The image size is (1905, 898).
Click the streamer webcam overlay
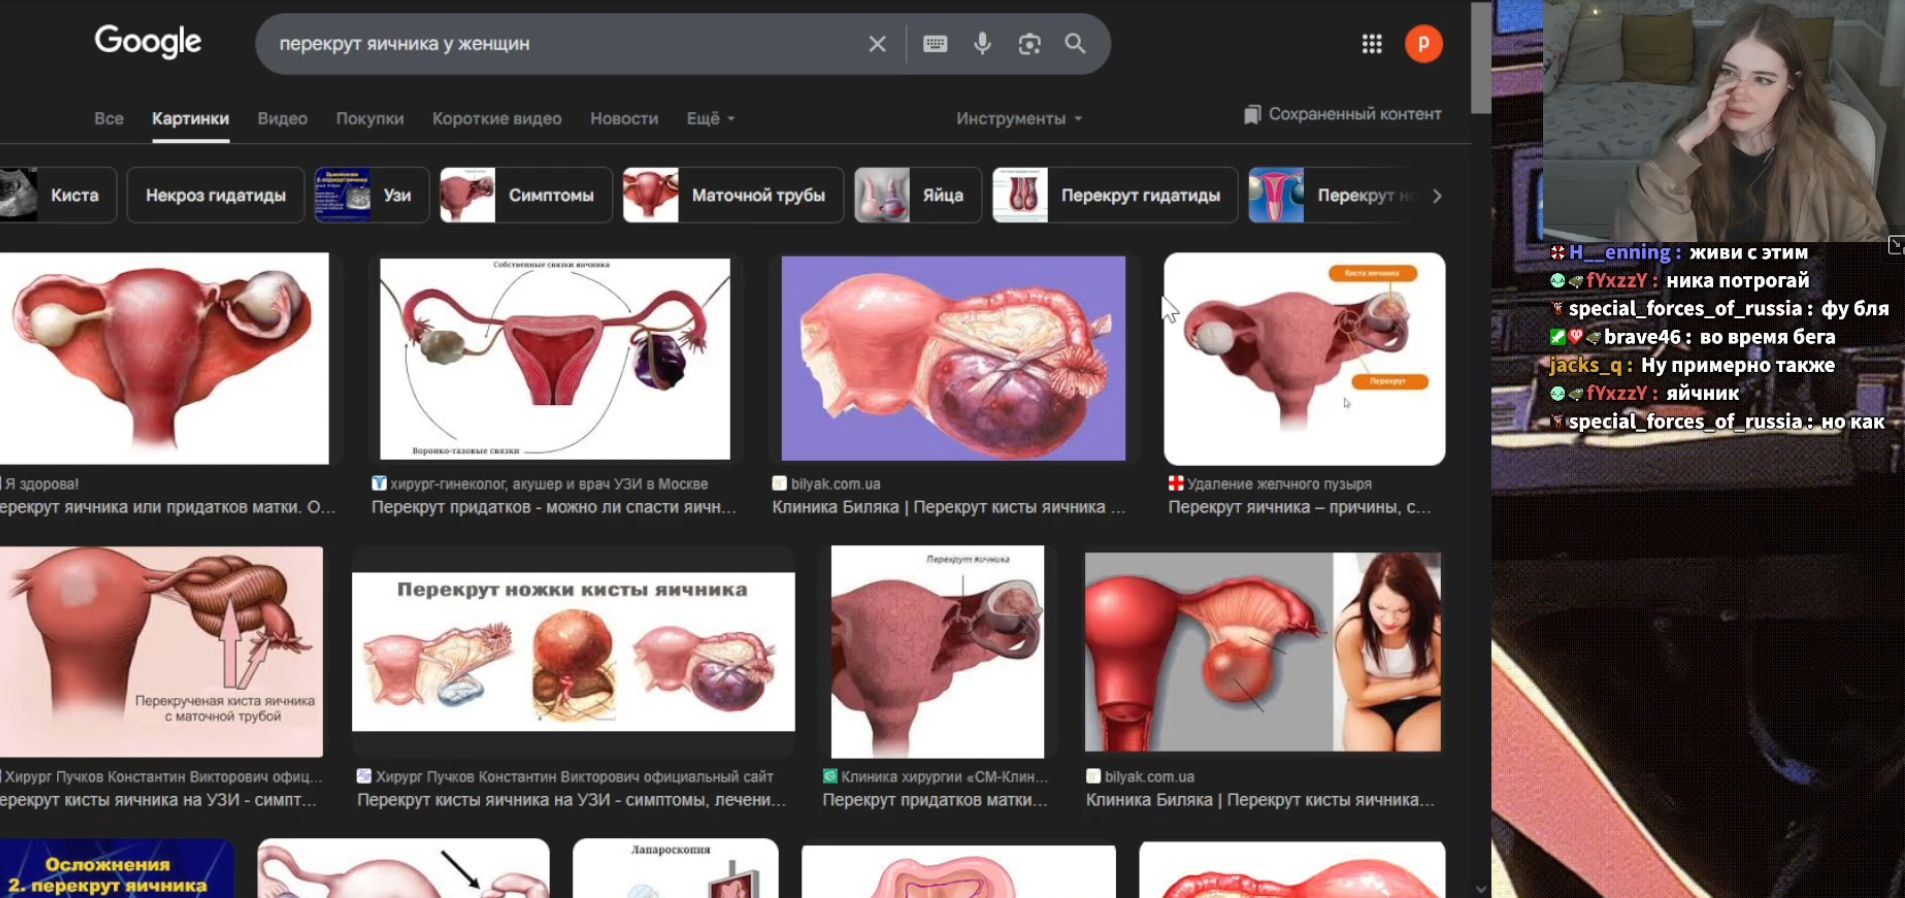pos(1723,120)
